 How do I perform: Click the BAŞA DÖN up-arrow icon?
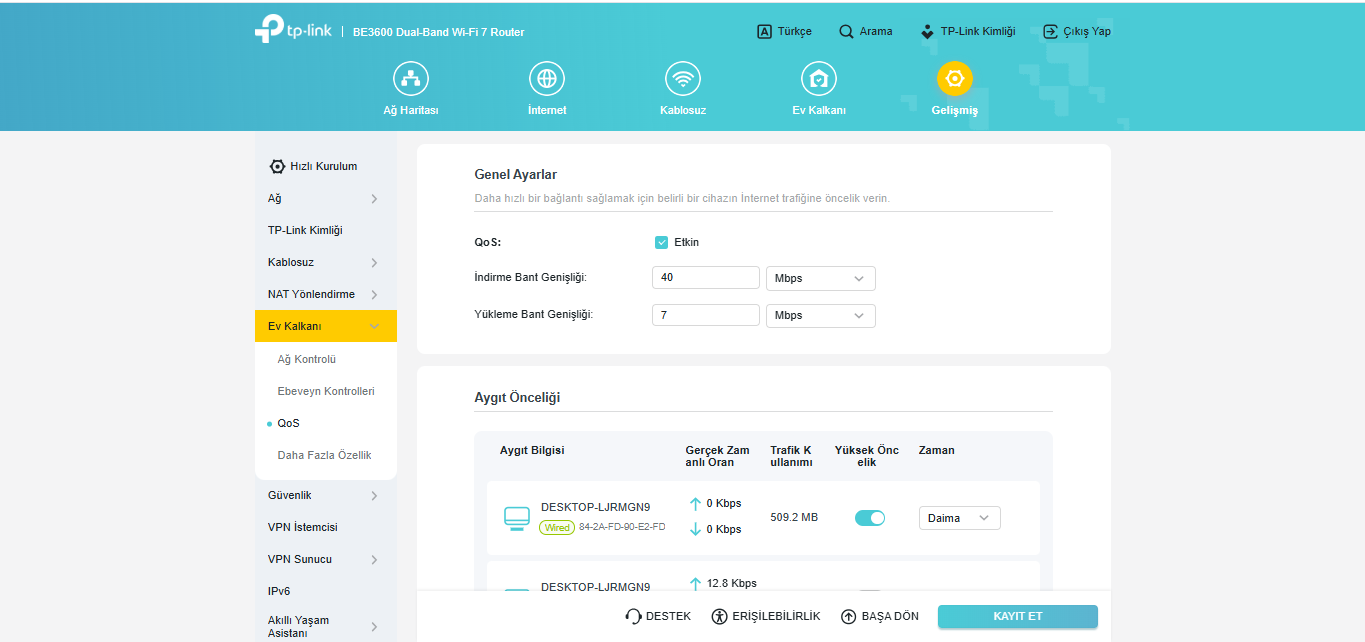tap(849, 616)
